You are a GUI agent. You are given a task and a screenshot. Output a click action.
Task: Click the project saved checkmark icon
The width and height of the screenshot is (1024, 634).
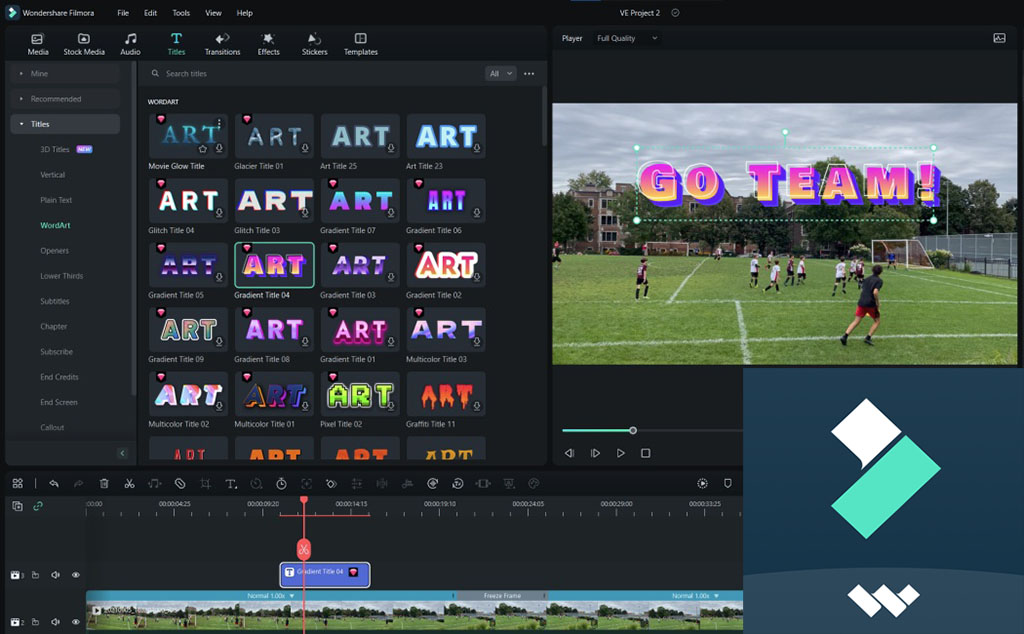click(x=675, y=13)
